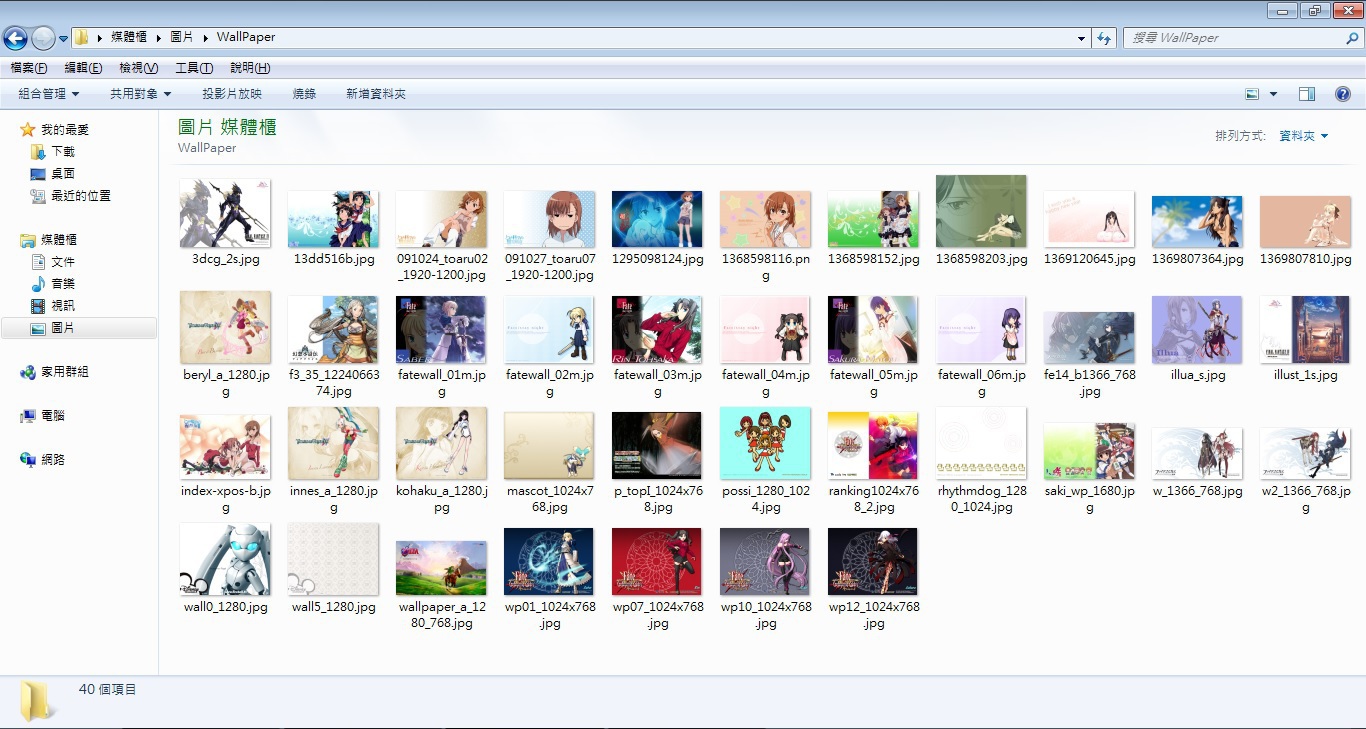This screenshot has height=729, width=1366.
Task: Click the change view icon
Action: (1252, 94)
